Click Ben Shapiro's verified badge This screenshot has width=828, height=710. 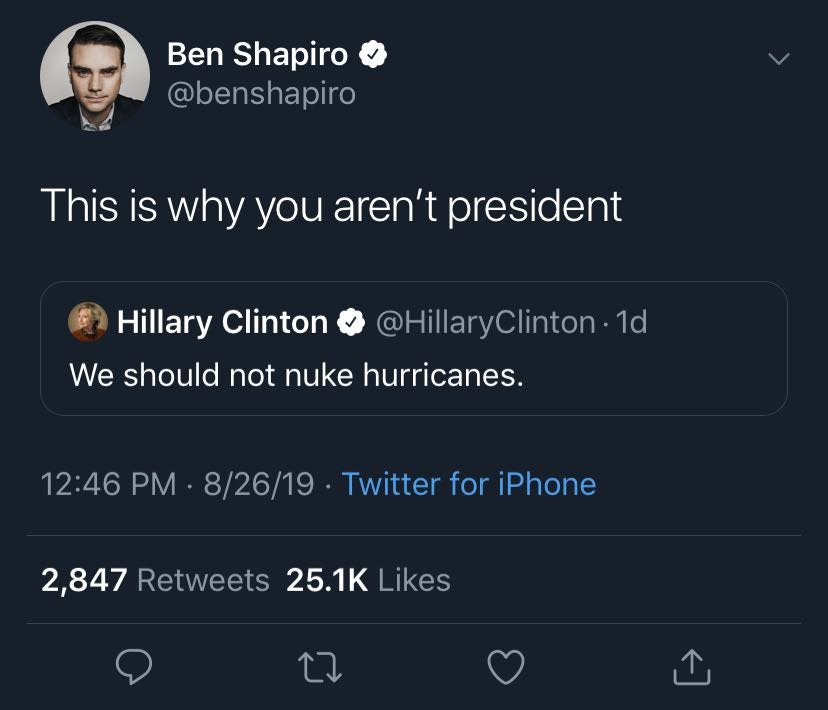click(x=375, y=56)
